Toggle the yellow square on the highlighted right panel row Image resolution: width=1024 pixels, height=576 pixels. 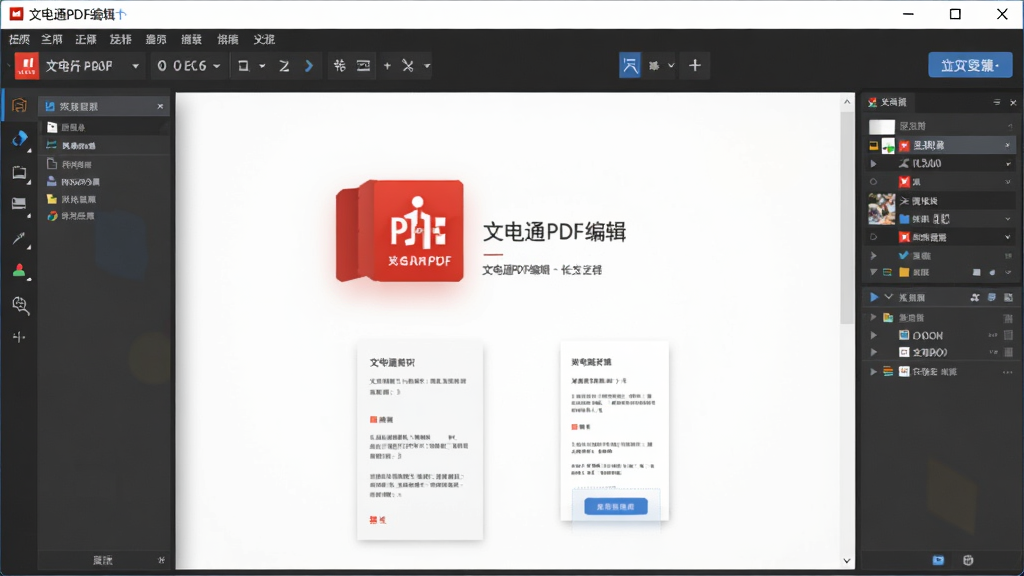874,146
